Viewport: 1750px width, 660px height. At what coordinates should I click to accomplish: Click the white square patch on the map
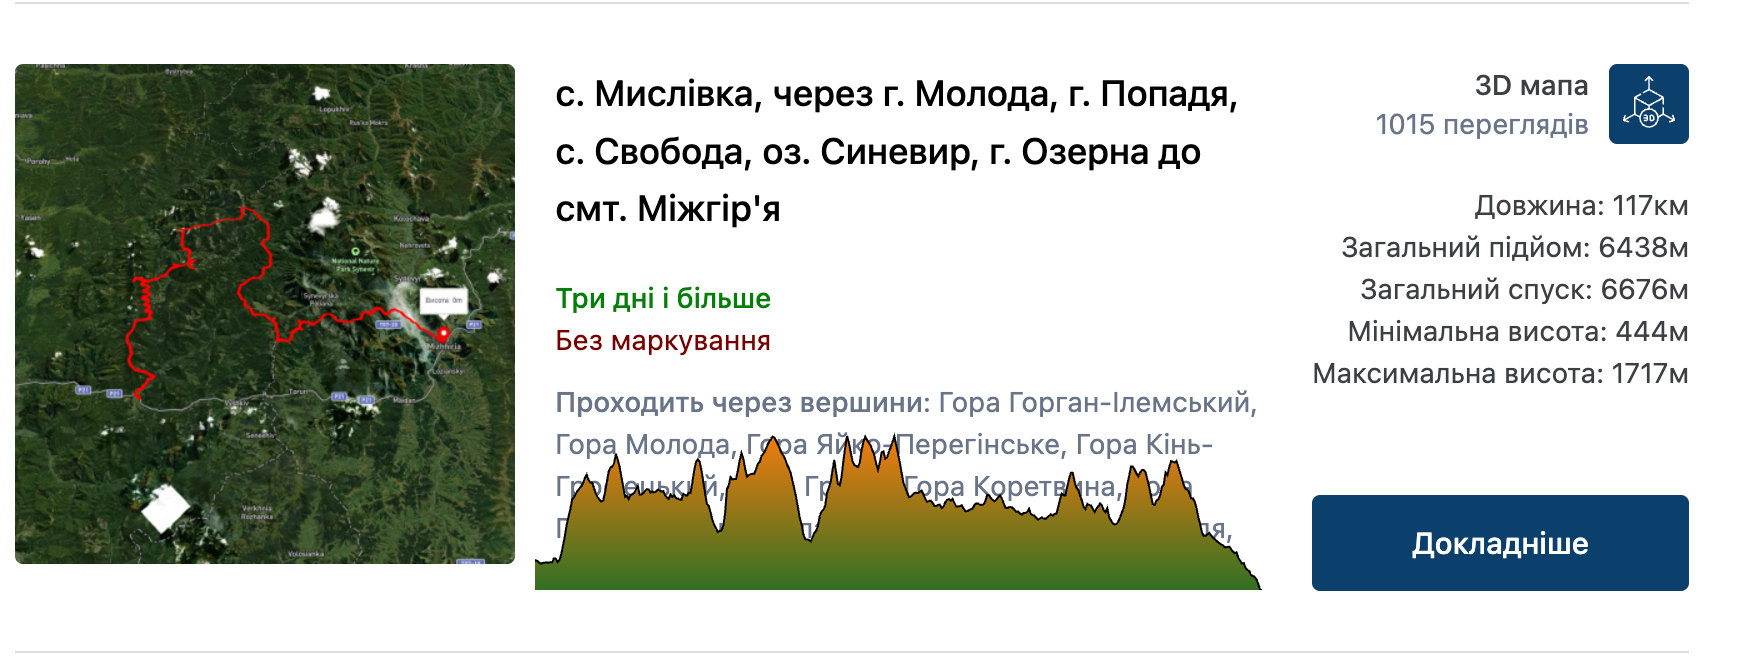[165, 508]
